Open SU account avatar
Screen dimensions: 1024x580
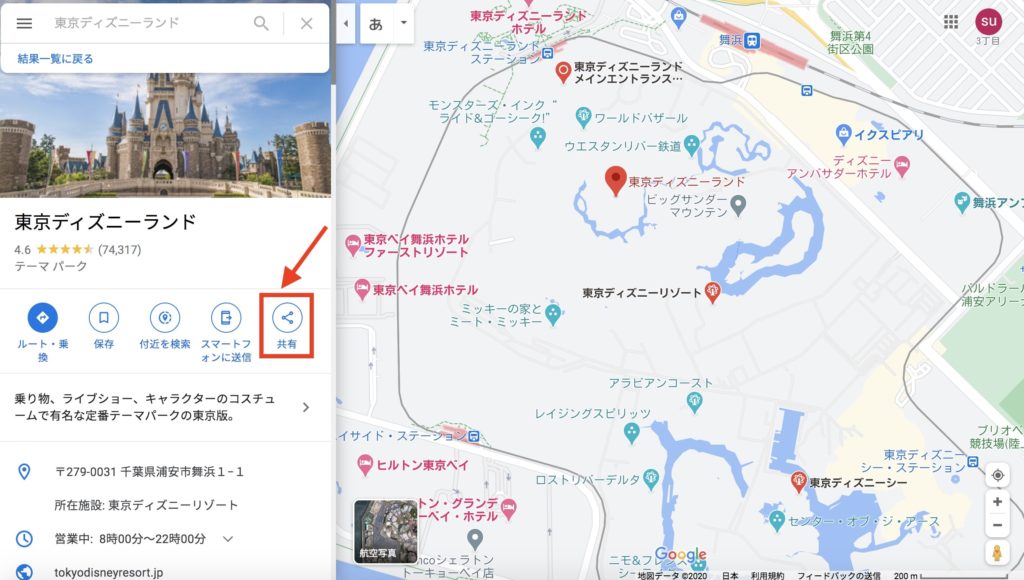point(989,22)
